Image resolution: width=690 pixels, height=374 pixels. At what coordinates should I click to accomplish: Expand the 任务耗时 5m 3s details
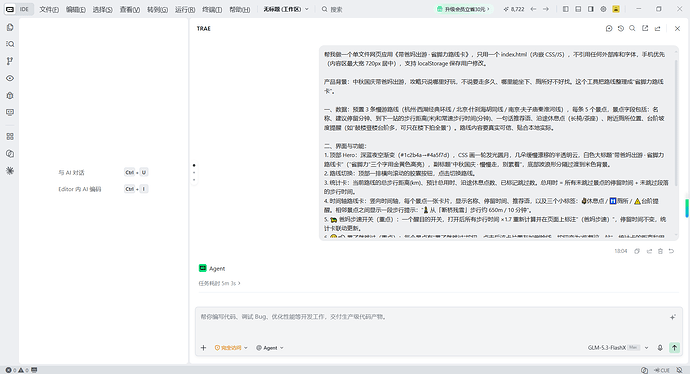point(219,283)
